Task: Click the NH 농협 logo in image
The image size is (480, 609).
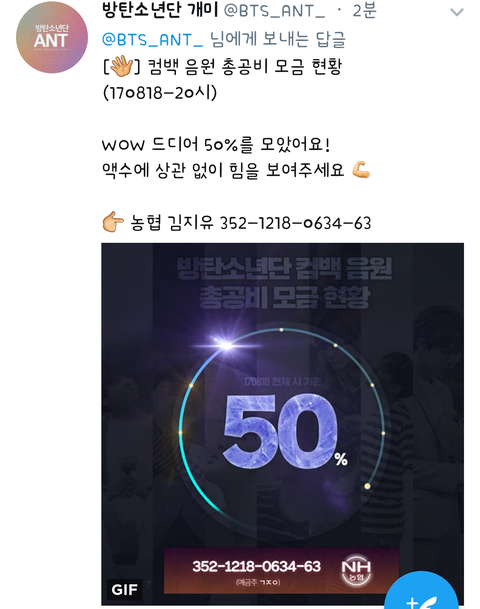Action: (x=356, y=571)
